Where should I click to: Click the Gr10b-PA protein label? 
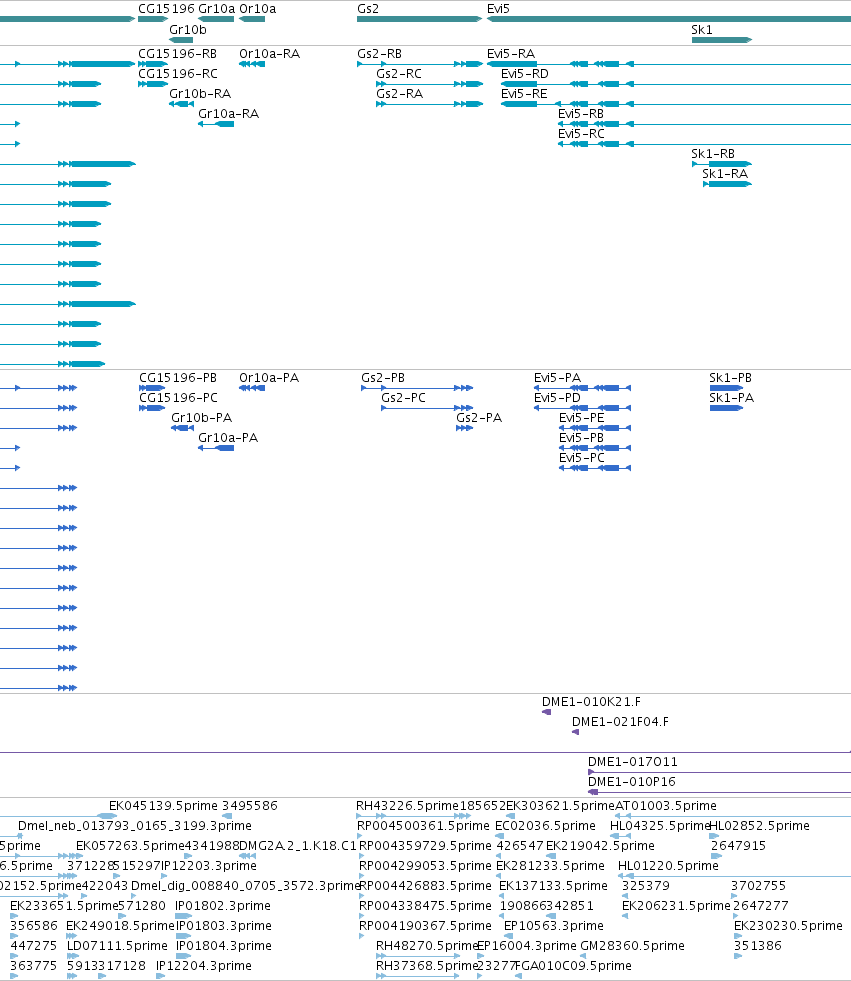coord(201,418)
